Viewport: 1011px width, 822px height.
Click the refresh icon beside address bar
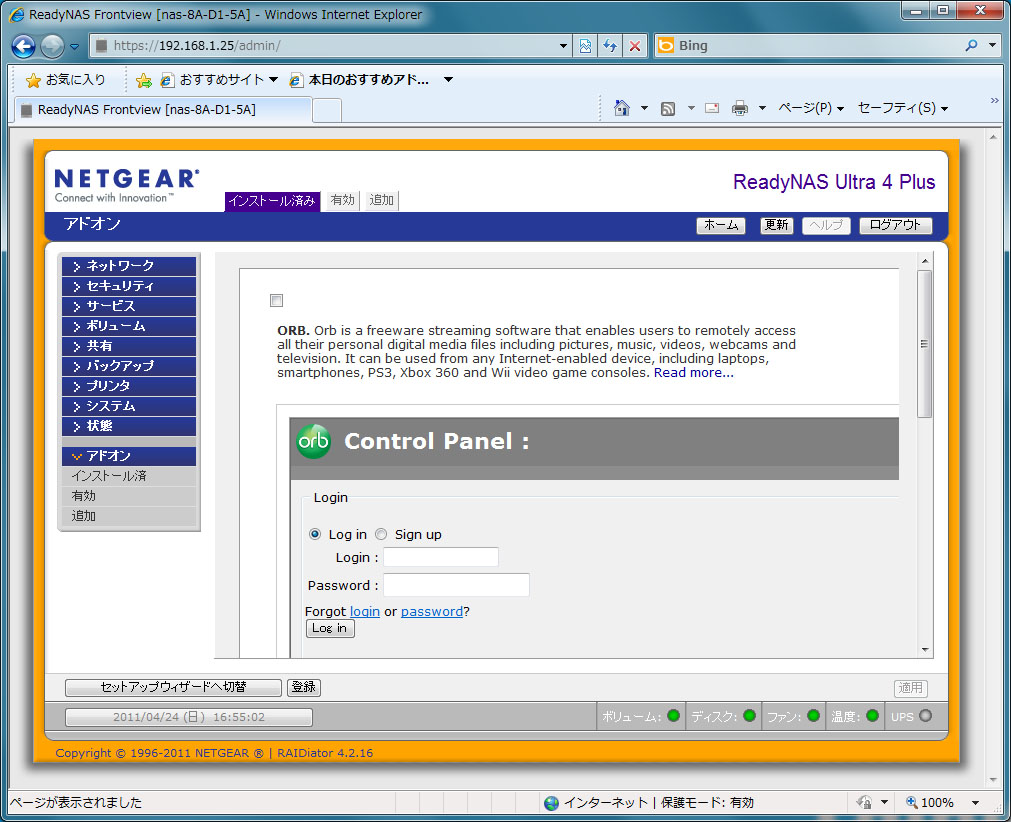[x=610, y=46]
